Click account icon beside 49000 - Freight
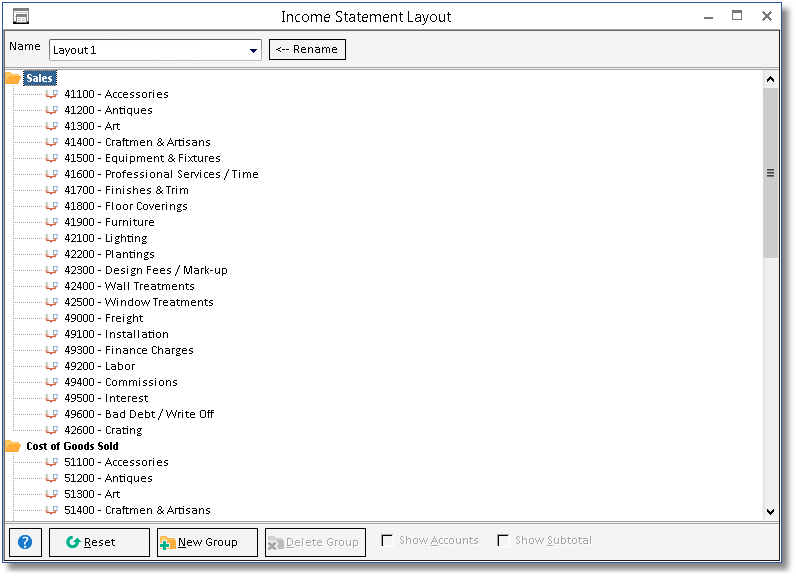This screenshot has width=796, height=577. coord(51,318)
